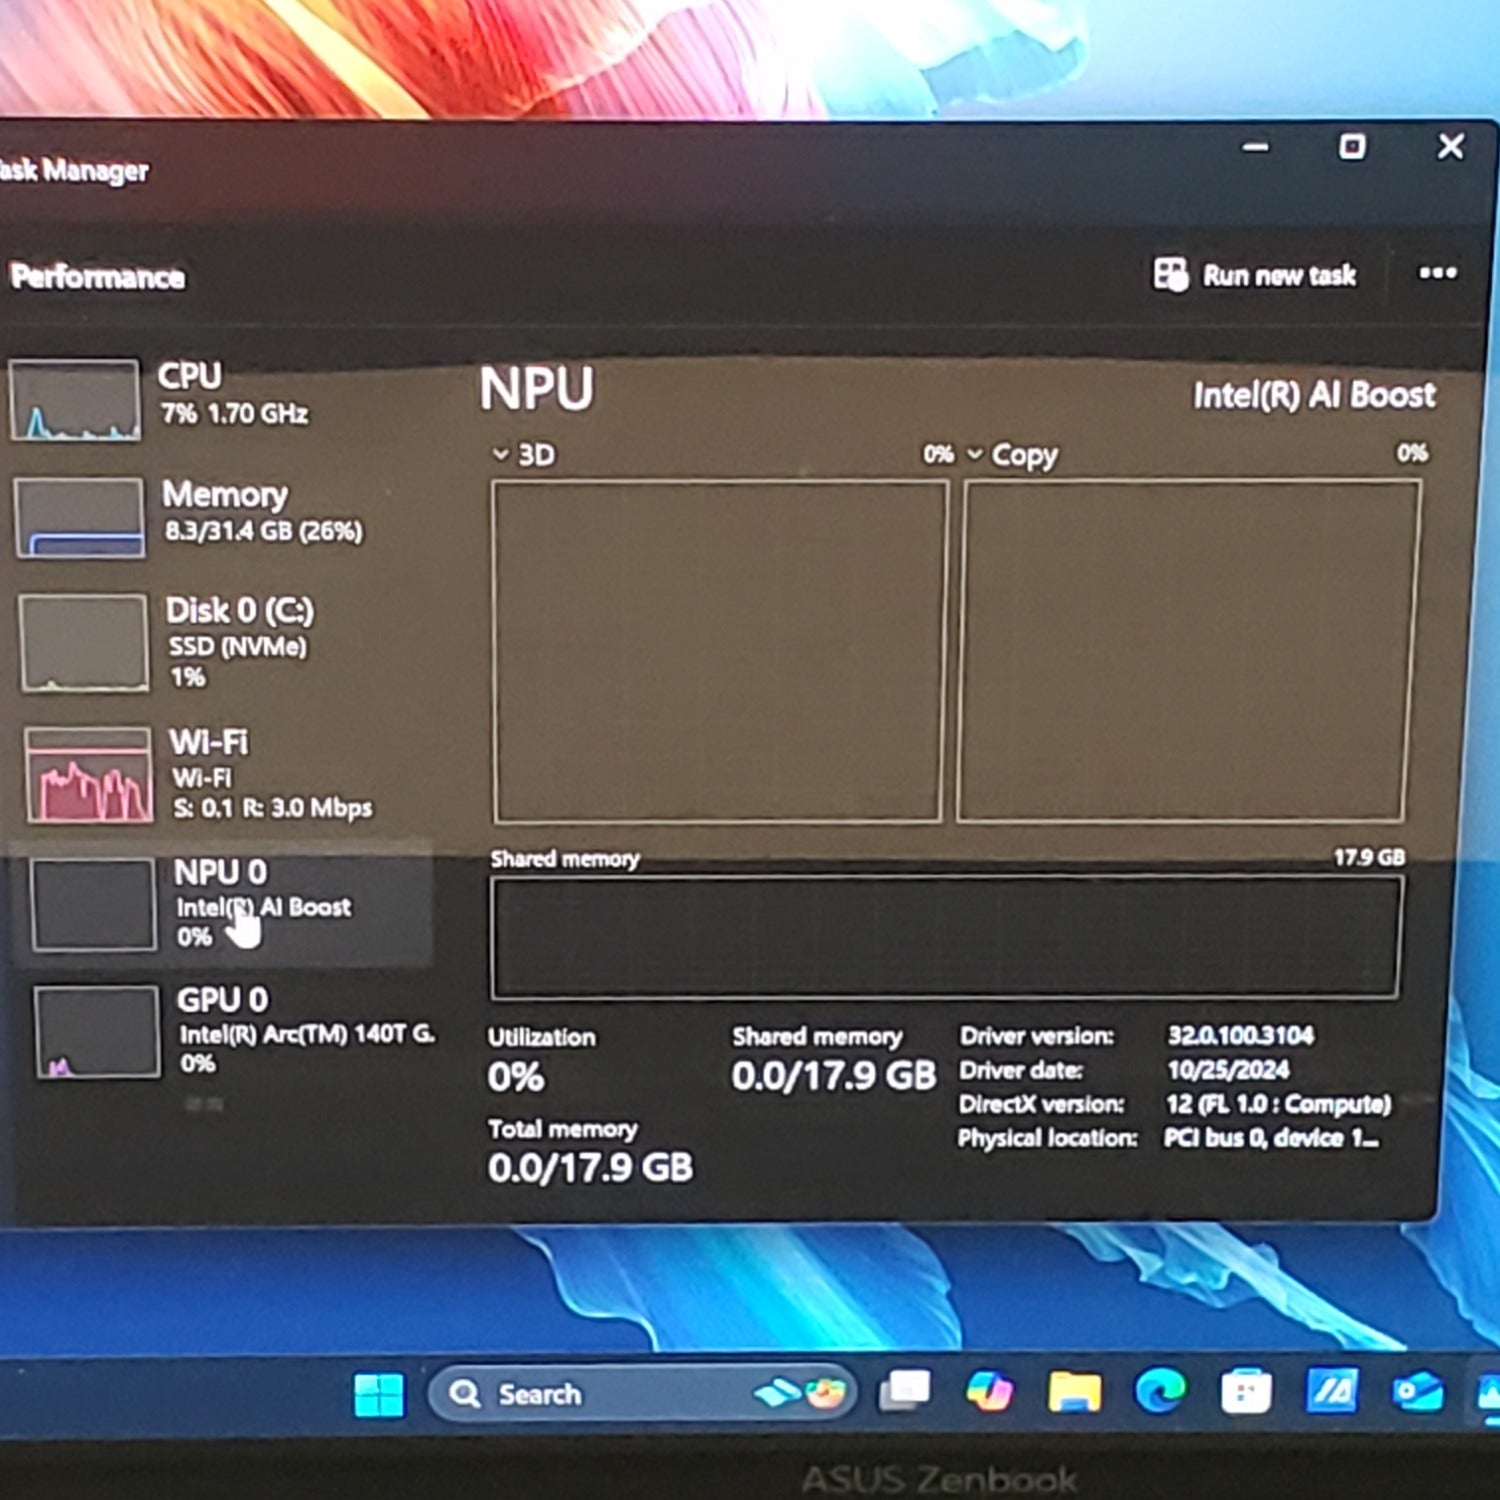Launch Copilot from the taskbar
The image size is (1500, 1500).
click(989, 1391)
